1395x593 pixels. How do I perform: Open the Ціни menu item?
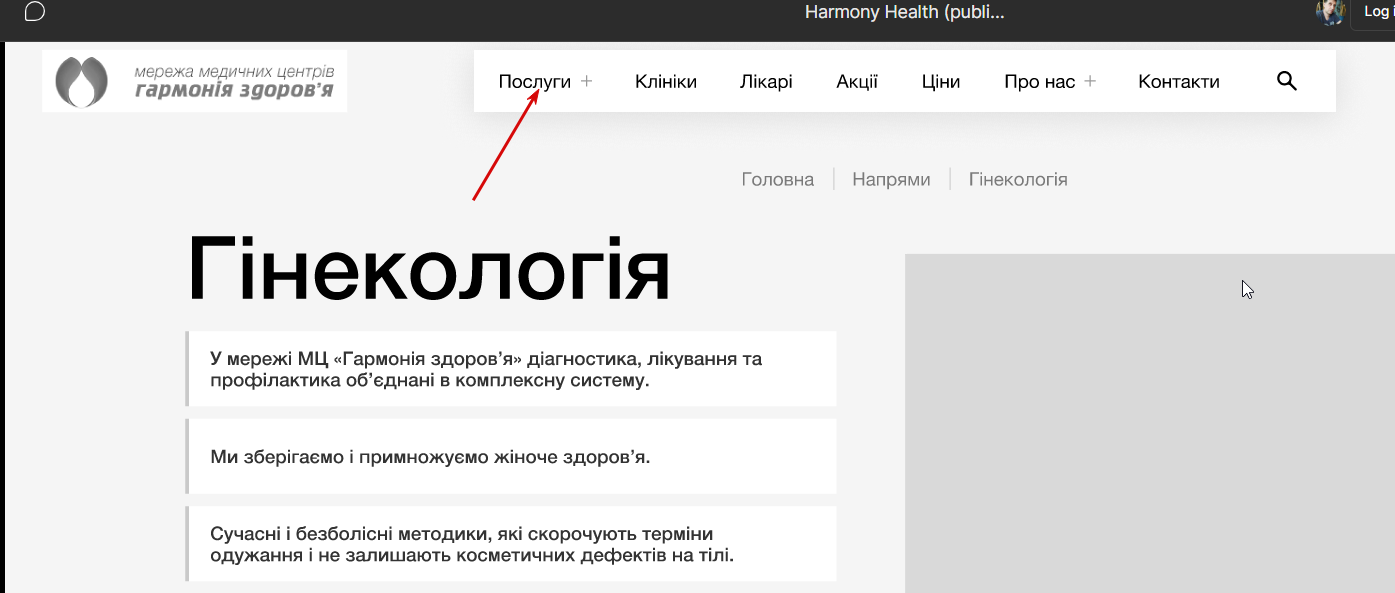[941, 82]
